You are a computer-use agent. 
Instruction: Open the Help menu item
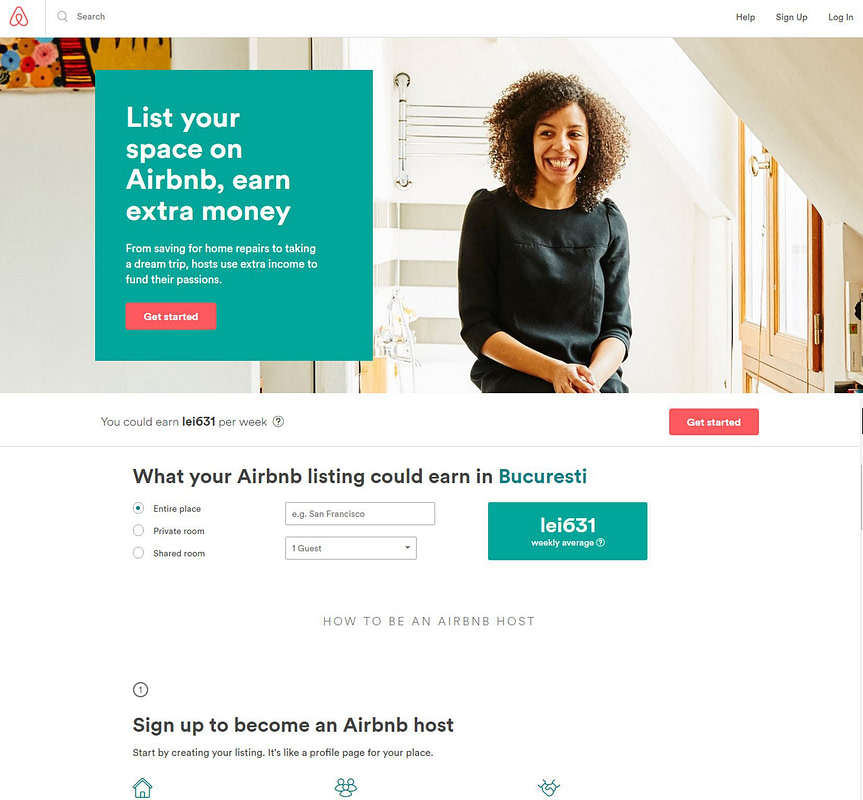[745, 17]
